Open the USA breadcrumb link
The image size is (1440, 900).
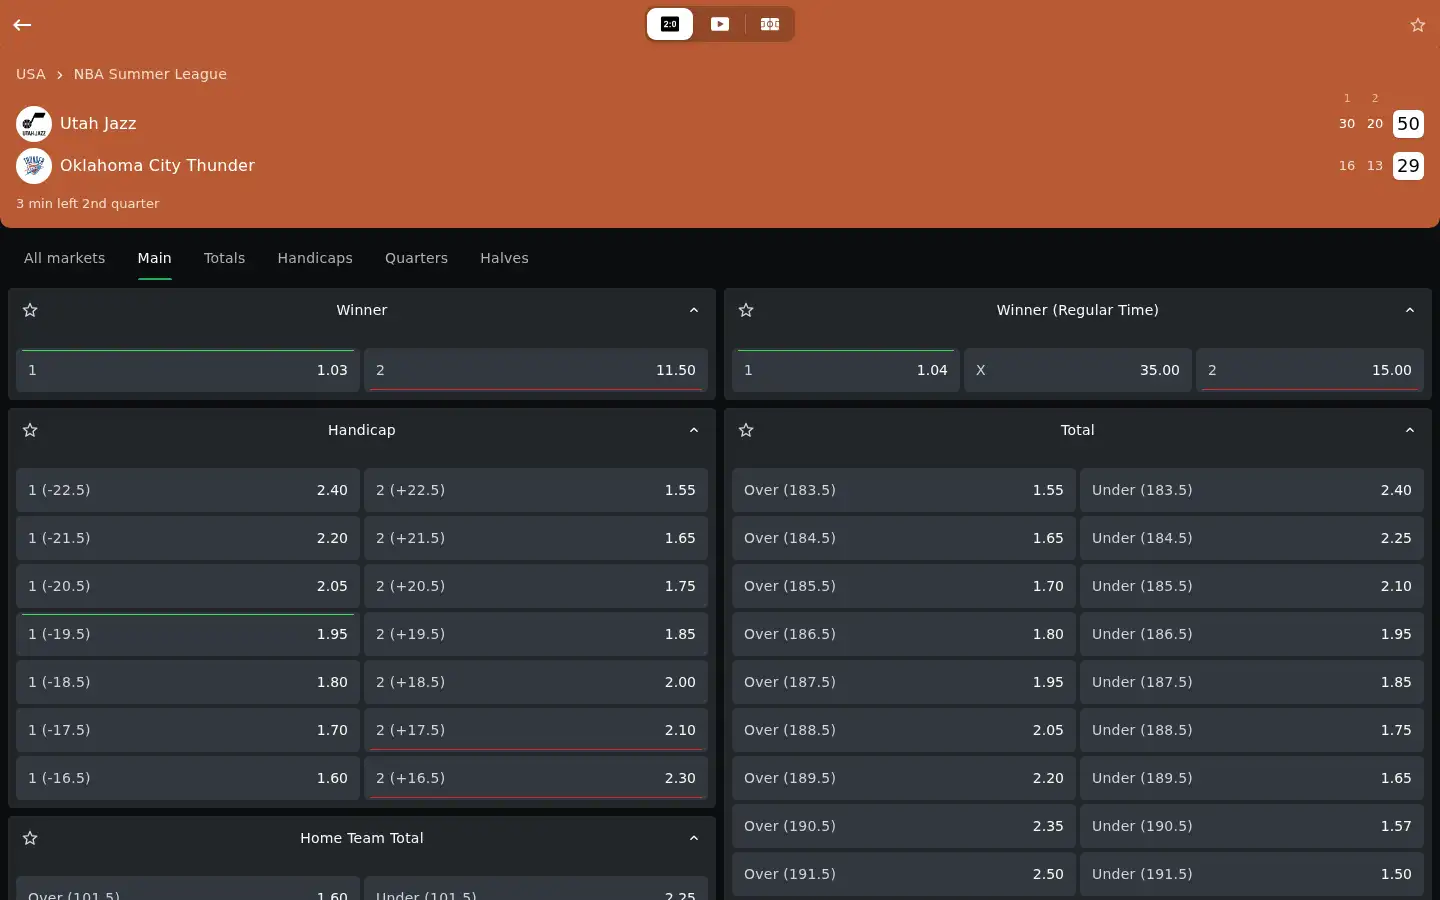coord(31,74)
